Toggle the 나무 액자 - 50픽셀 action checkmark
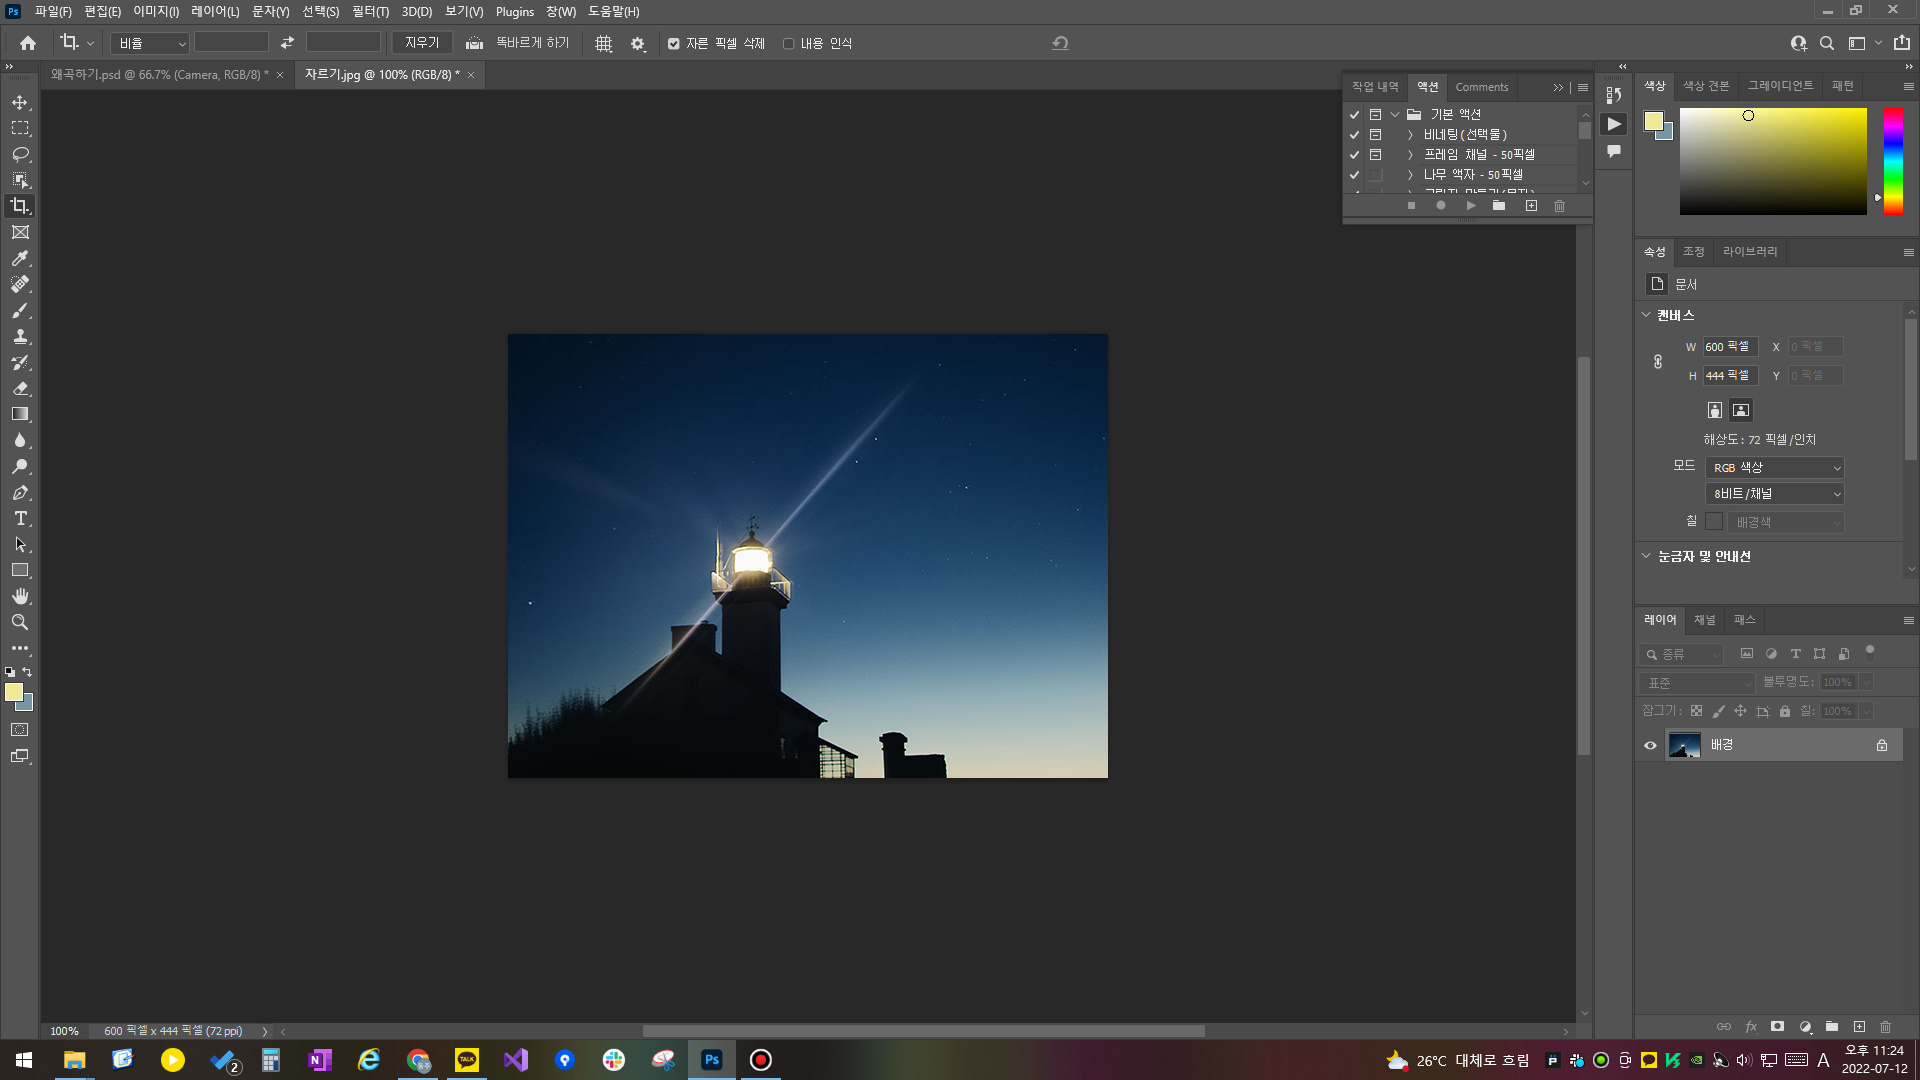The width and height of the screenshot is (1920, 1080). click(x=1355, y=175)
